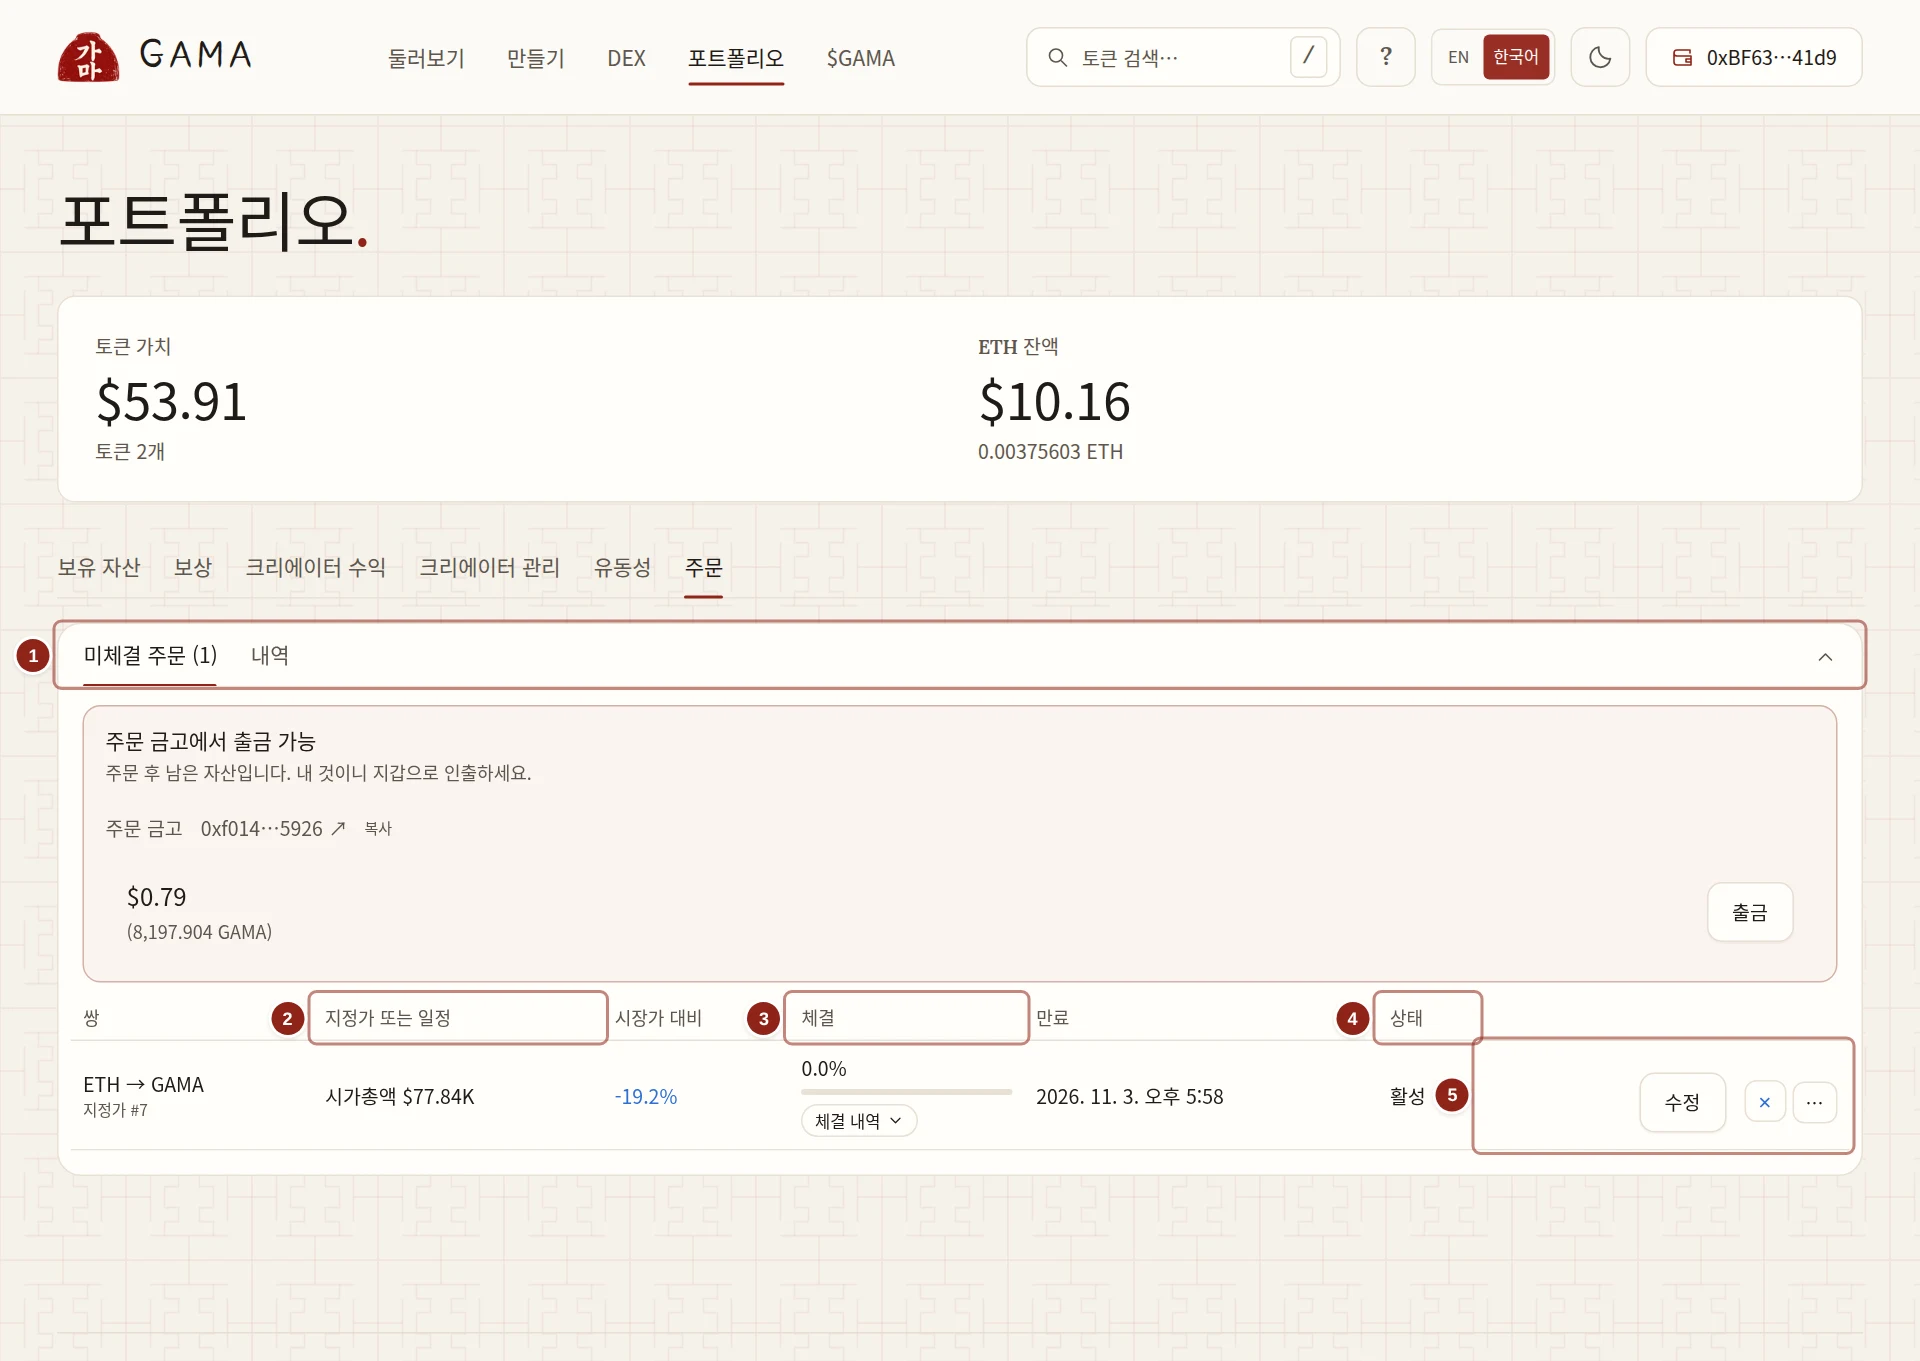Open the three-dots more options button
Viewport: 1920px width, 1361px height.
(1814, 1102)
